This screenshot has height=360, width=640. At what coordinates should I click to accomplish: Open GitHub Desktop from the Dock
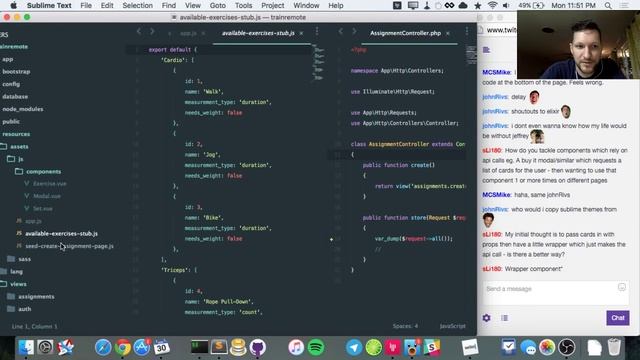(x=258, y=347)
